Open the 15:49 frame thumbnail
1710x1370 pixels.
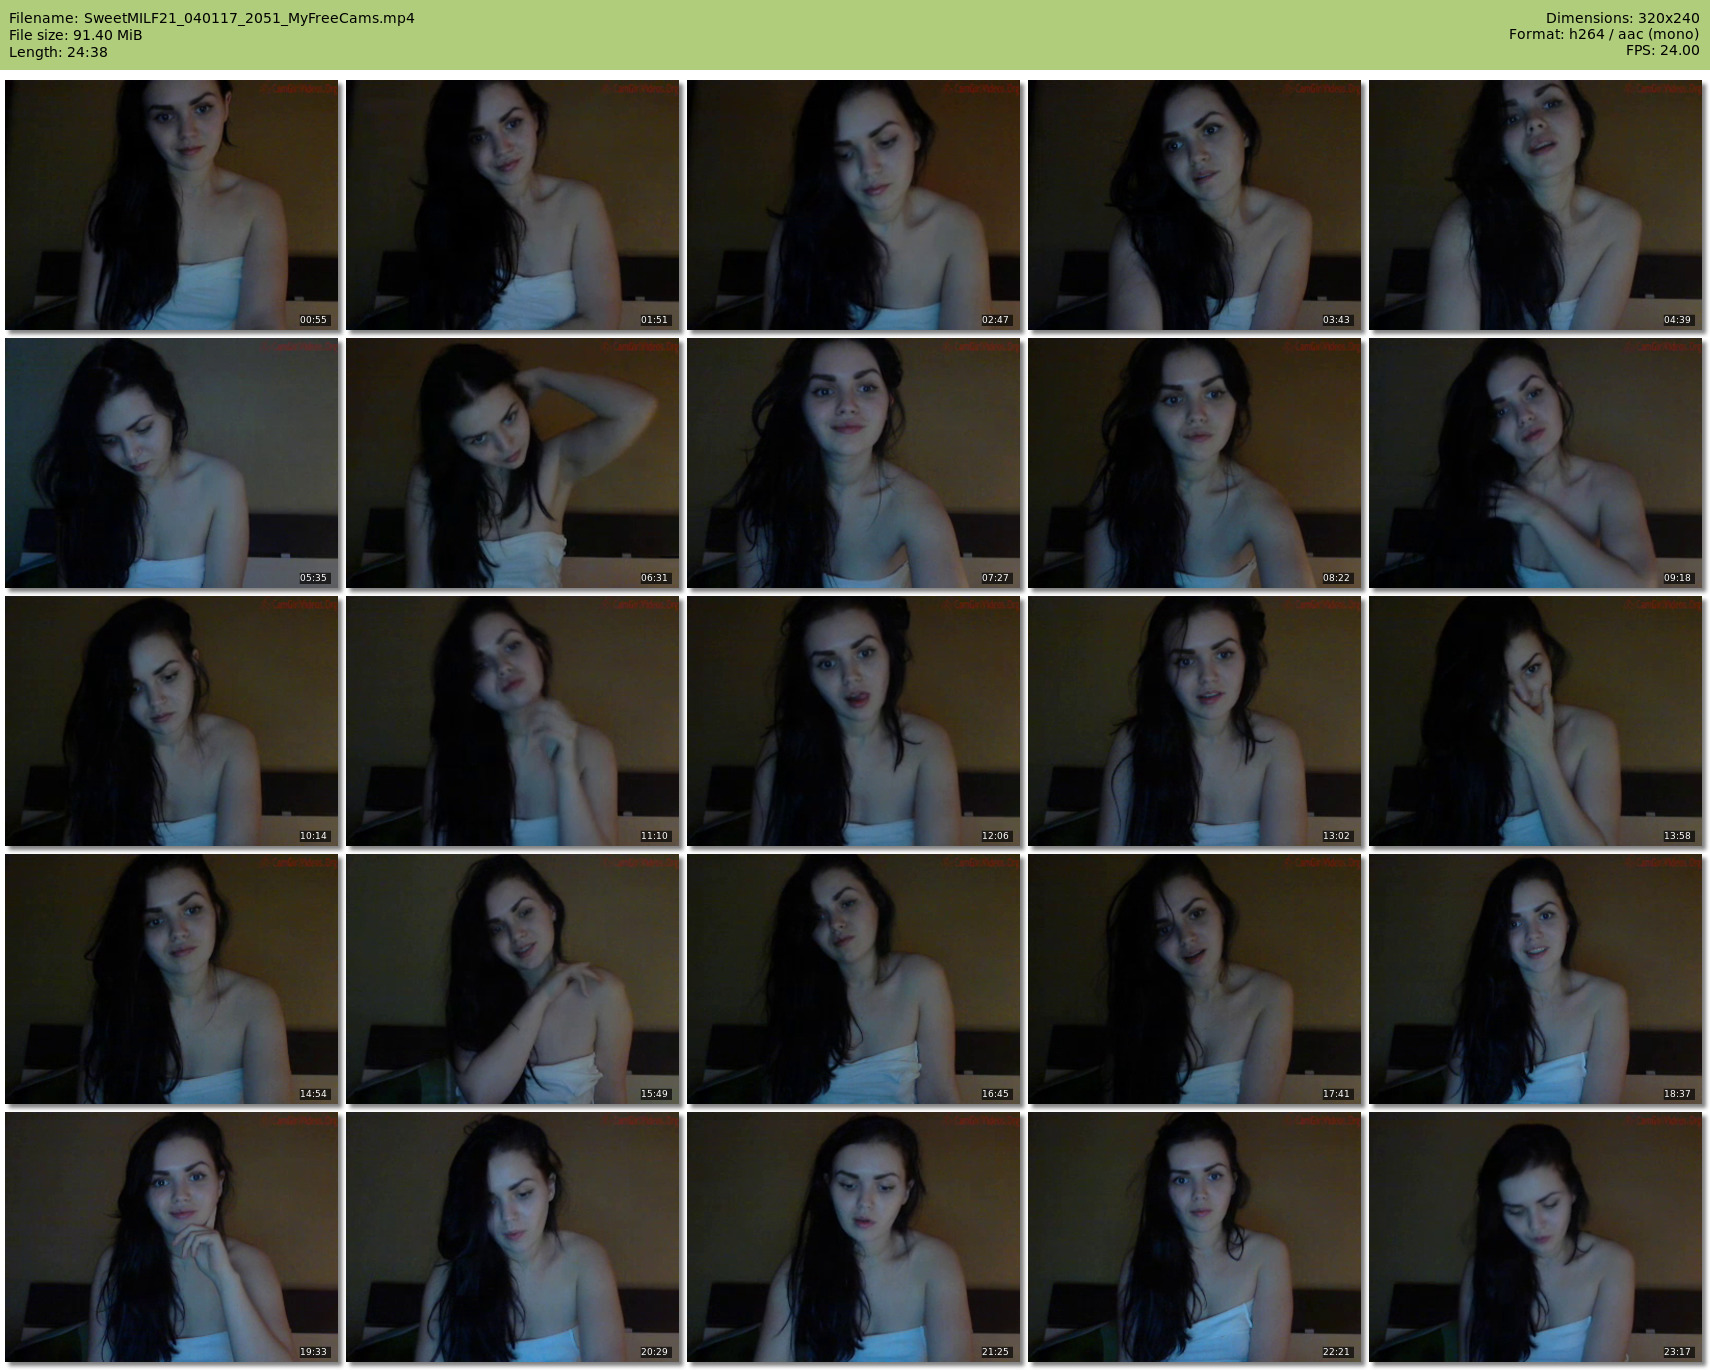coord(513,979)
